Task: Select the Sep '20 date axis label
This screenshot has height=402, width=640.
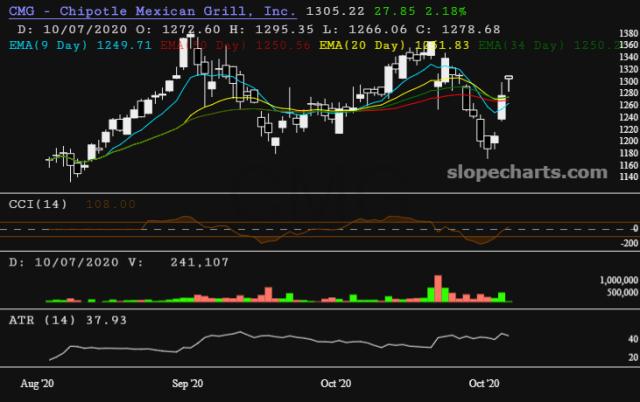Action: click(188, 383)
